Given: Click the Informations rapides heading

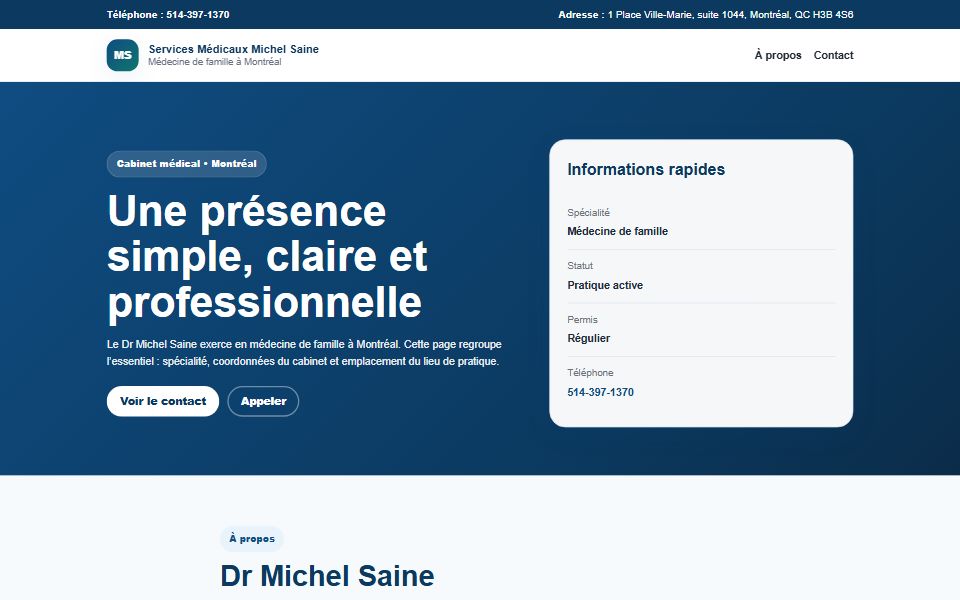Looking at the screenshot, I should [x=646, y=169].
